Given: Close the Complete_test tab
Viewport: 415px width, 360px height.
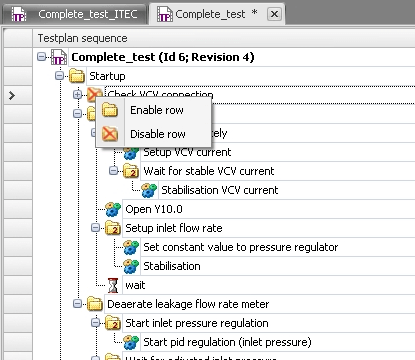Looking at the screenshot, I should coord(274,14).
